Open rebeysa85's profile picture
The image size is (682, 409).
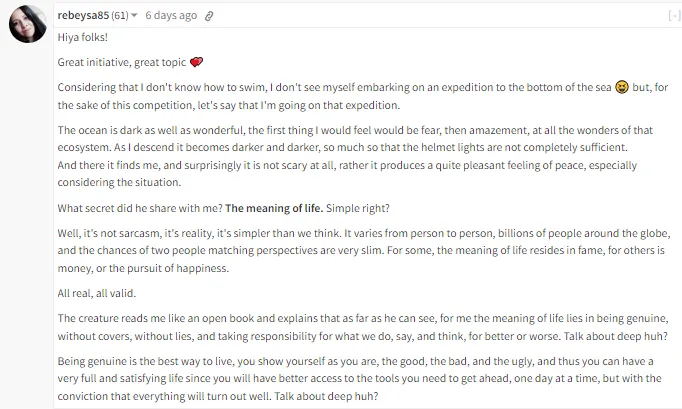point(28,24)
